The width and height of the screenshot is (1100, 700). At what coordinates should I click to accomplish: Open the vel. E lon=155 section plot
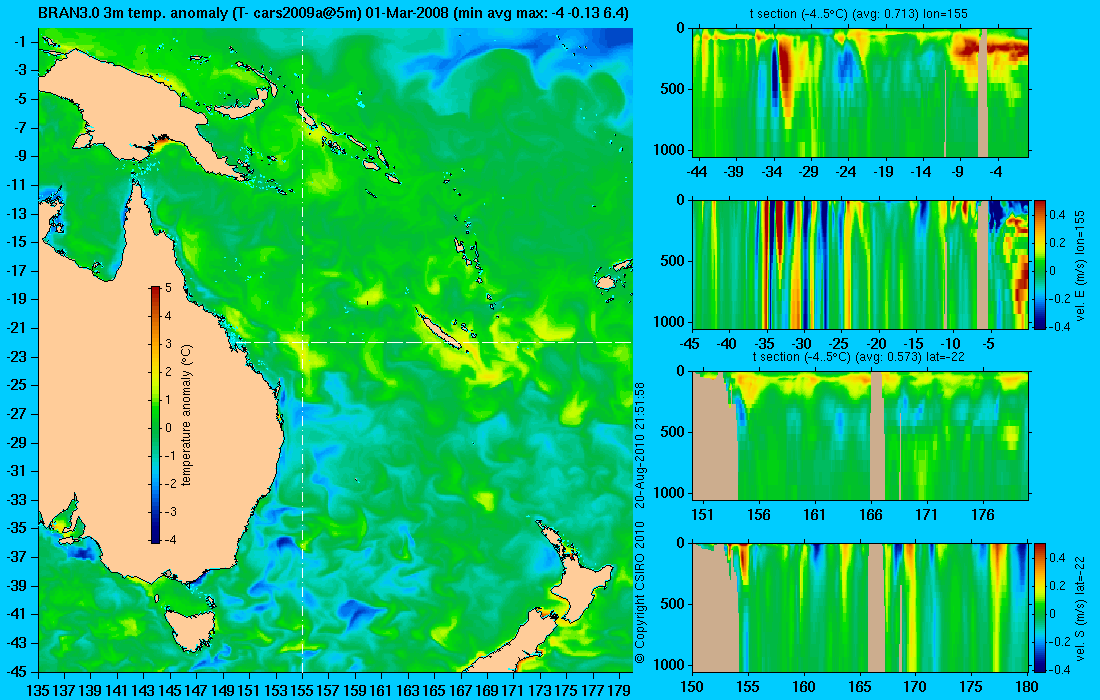coord(861,264)
